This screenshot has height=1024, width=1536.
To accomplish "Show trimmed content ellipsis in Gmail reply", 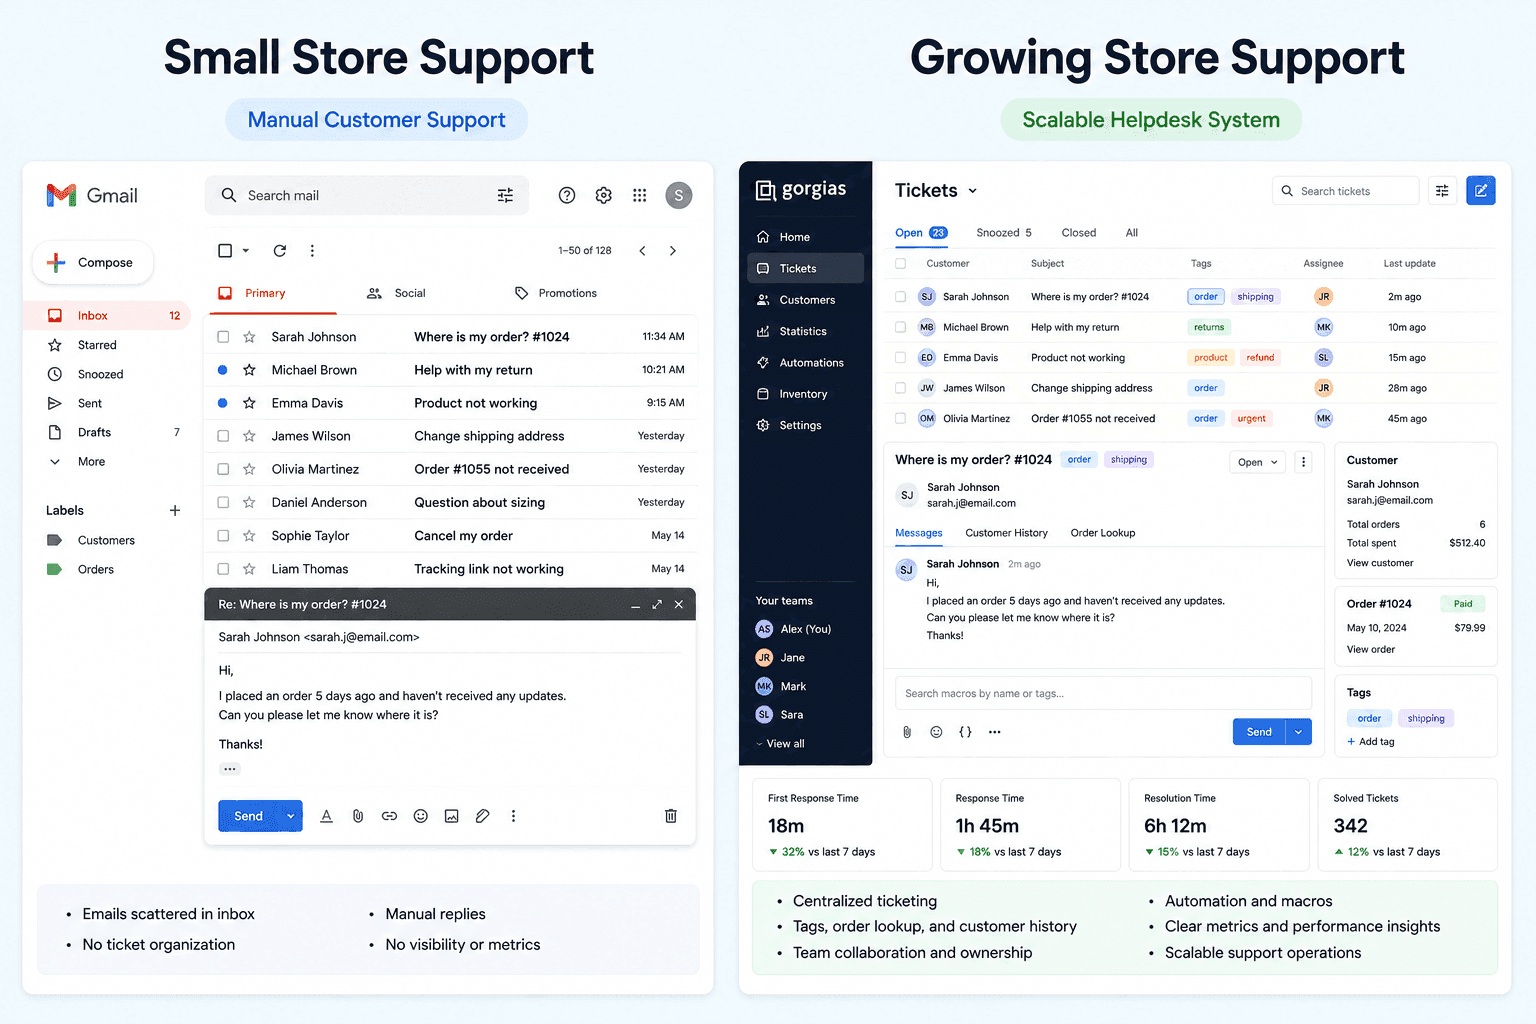I will (230, 769).
